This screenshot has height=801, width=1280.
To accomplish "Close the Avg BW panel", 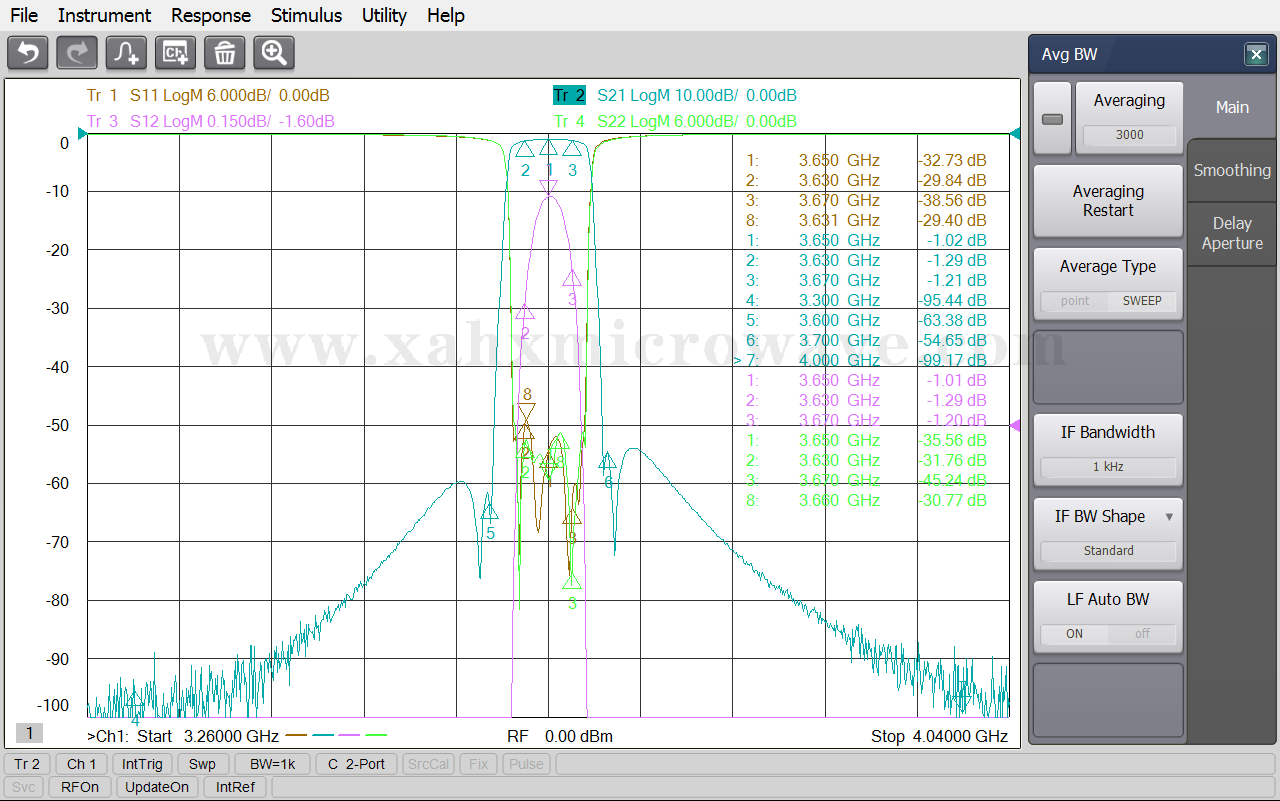I will click(x=1256, y=55).
